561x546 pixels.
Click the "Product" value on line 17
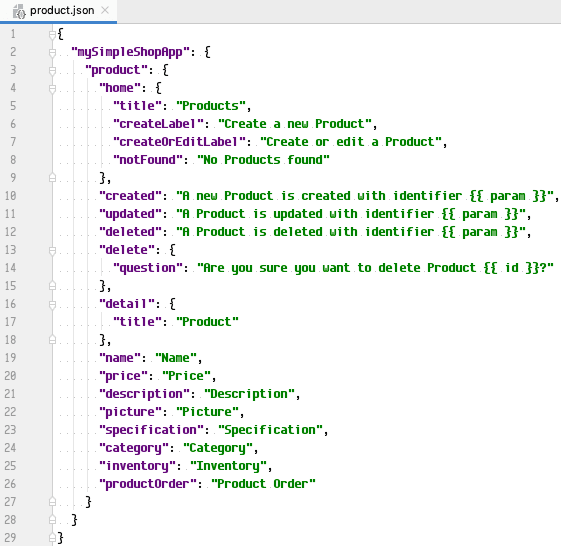207,322
